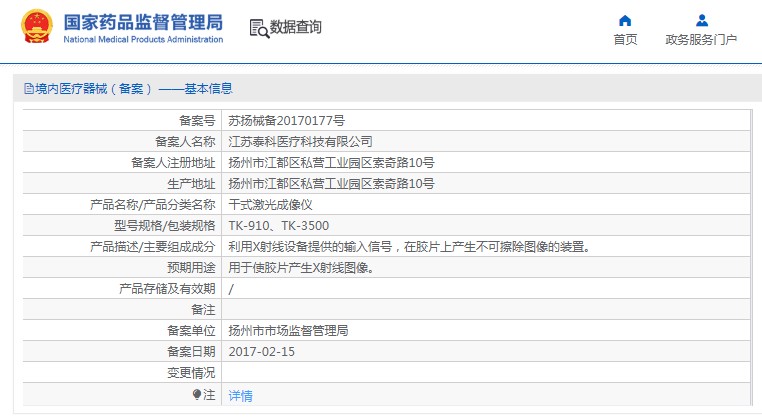
Task: Click the 境内医疗器械（备案）——基本信息 header
Action: [x=134, y=88]
